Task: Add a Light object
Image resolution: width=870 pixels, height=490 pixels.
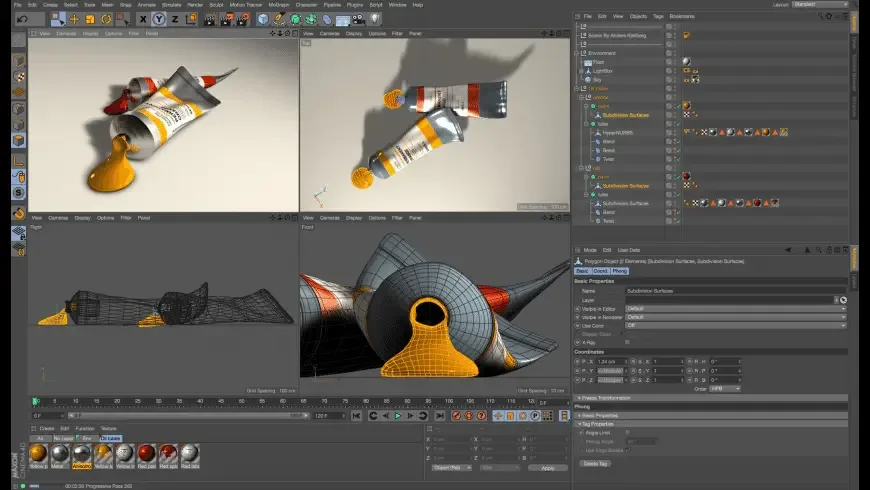Action: tap(375, 19)
